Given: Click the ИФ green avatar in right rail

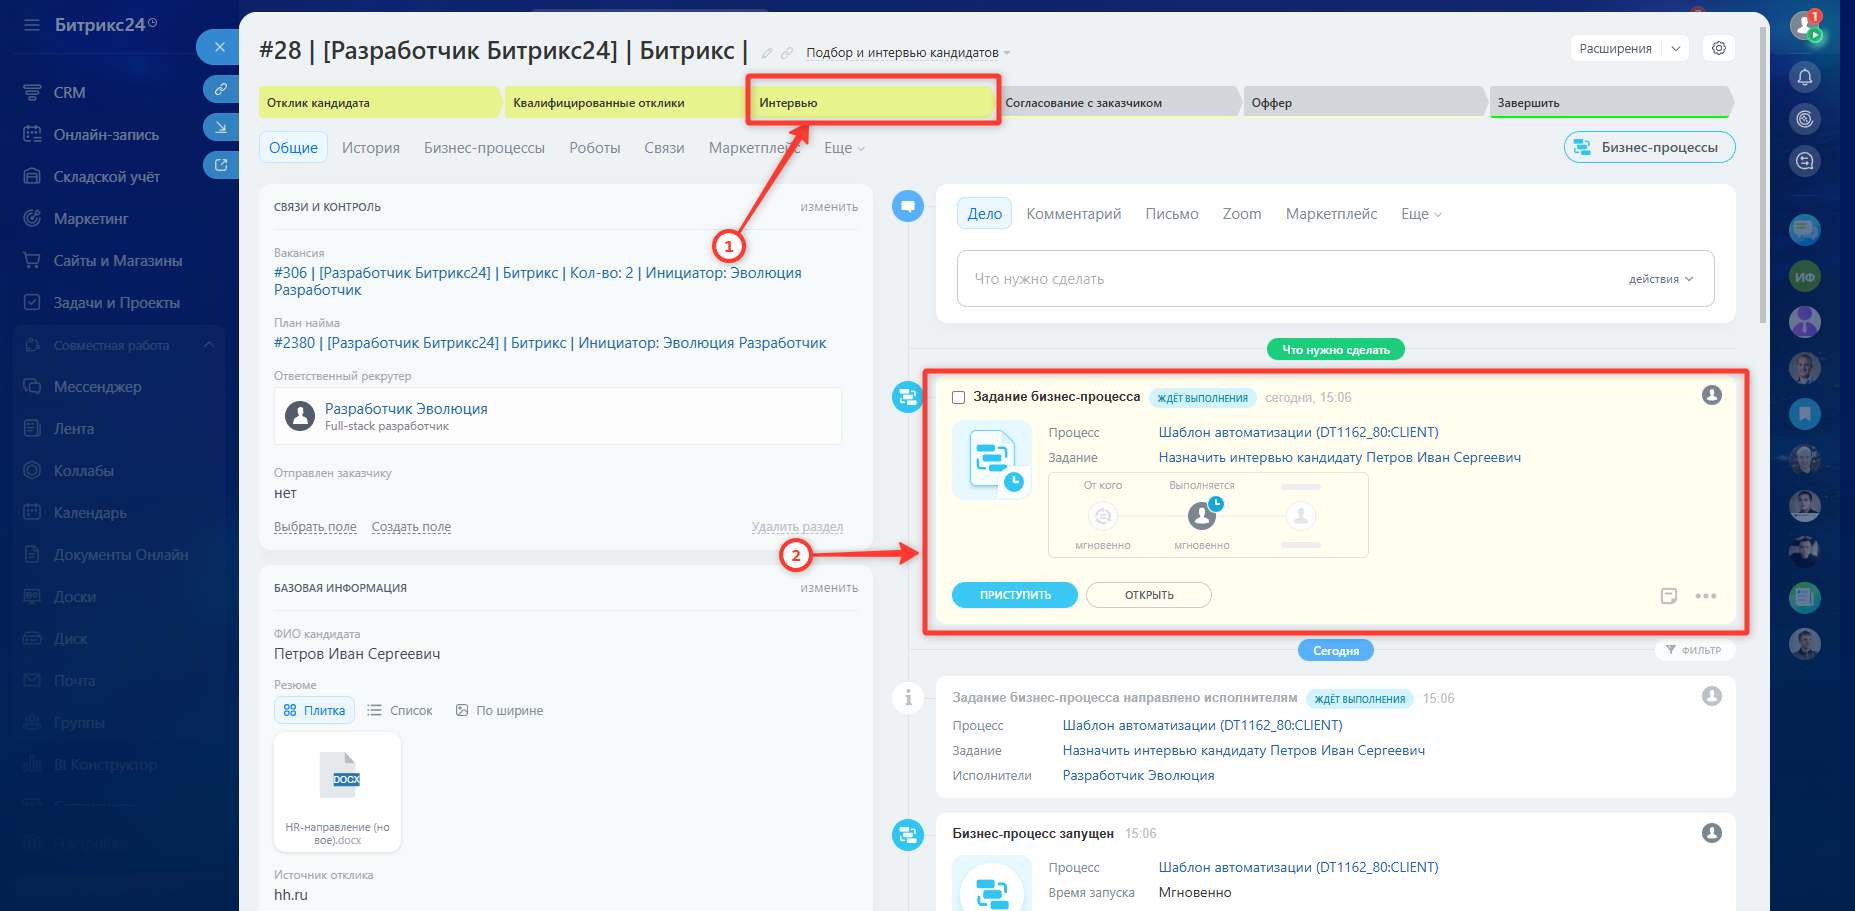Looking at the screenshot, I should (1805, 277).
